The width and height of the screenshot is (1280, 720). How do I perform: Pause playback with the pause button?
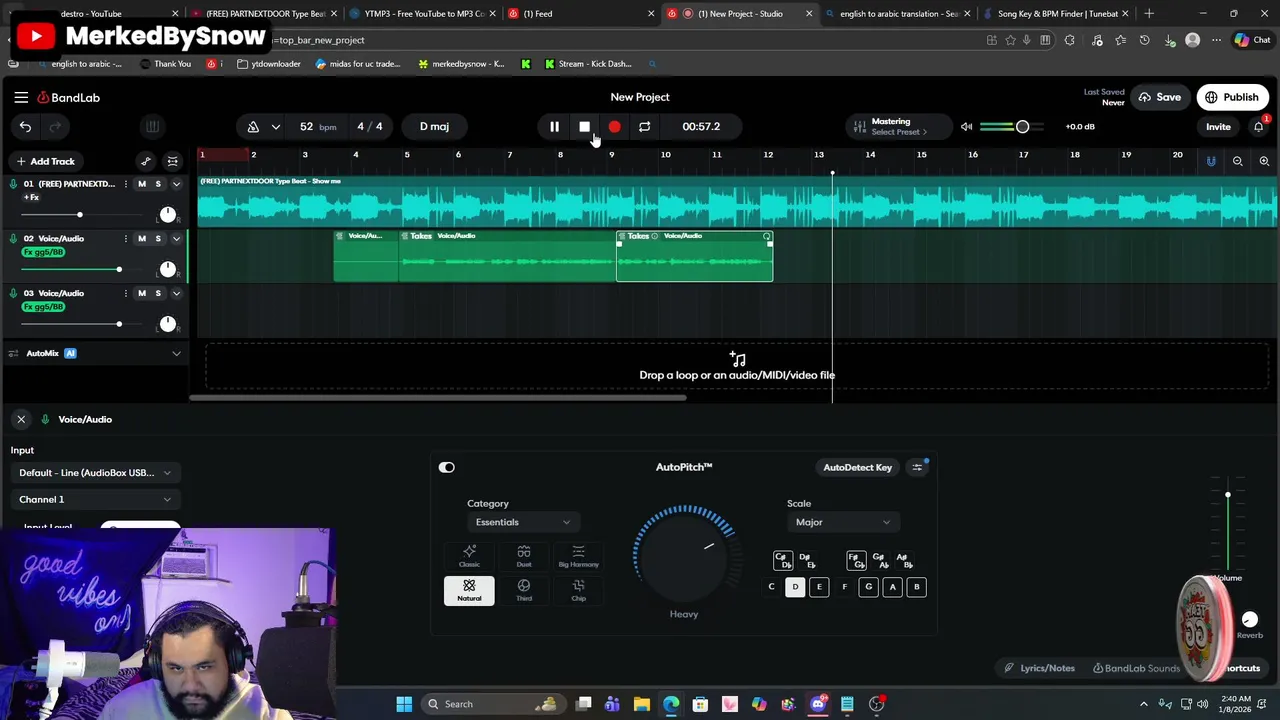click(554, 127)
